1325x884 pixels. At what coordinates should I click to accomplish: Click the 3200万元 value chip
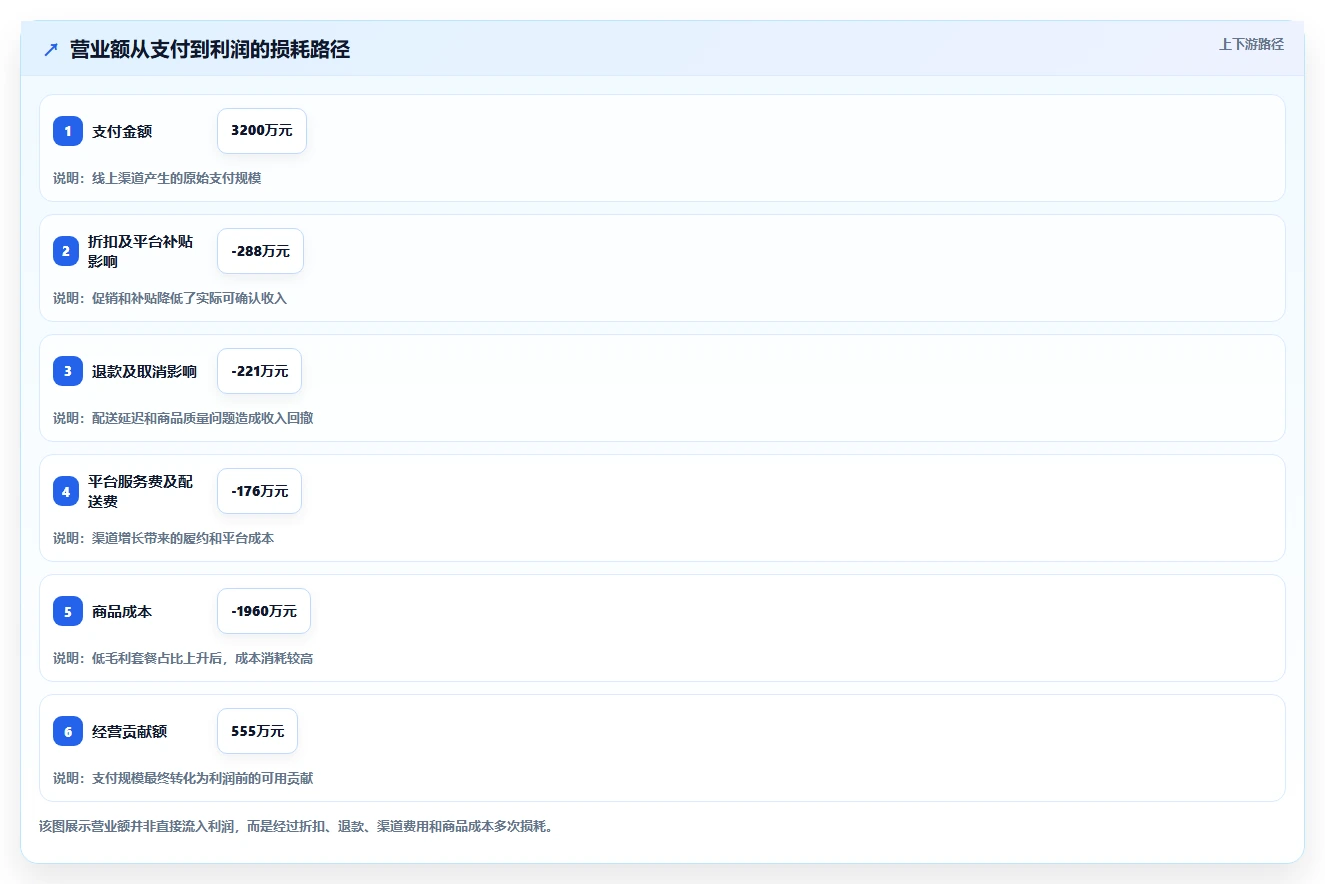(262, 131)
